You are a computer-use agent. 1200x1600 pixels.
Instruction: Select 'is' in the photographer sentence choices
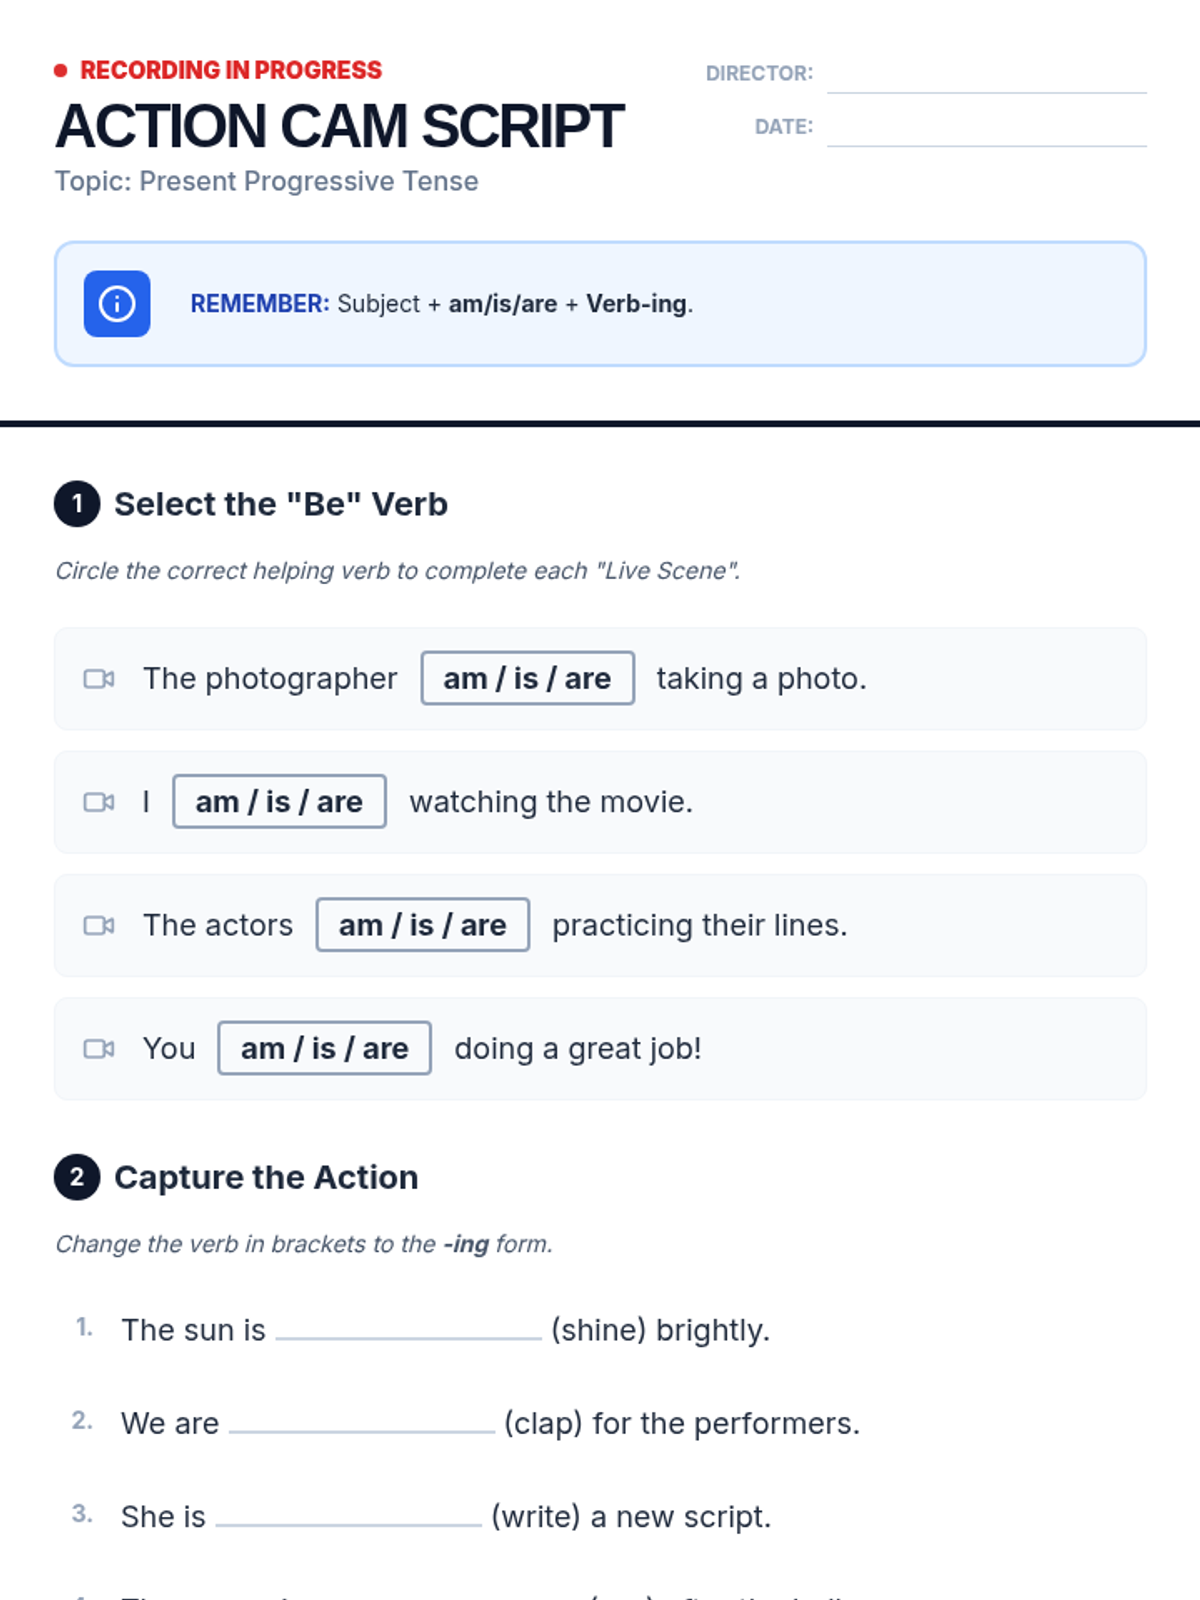point(526,679)
